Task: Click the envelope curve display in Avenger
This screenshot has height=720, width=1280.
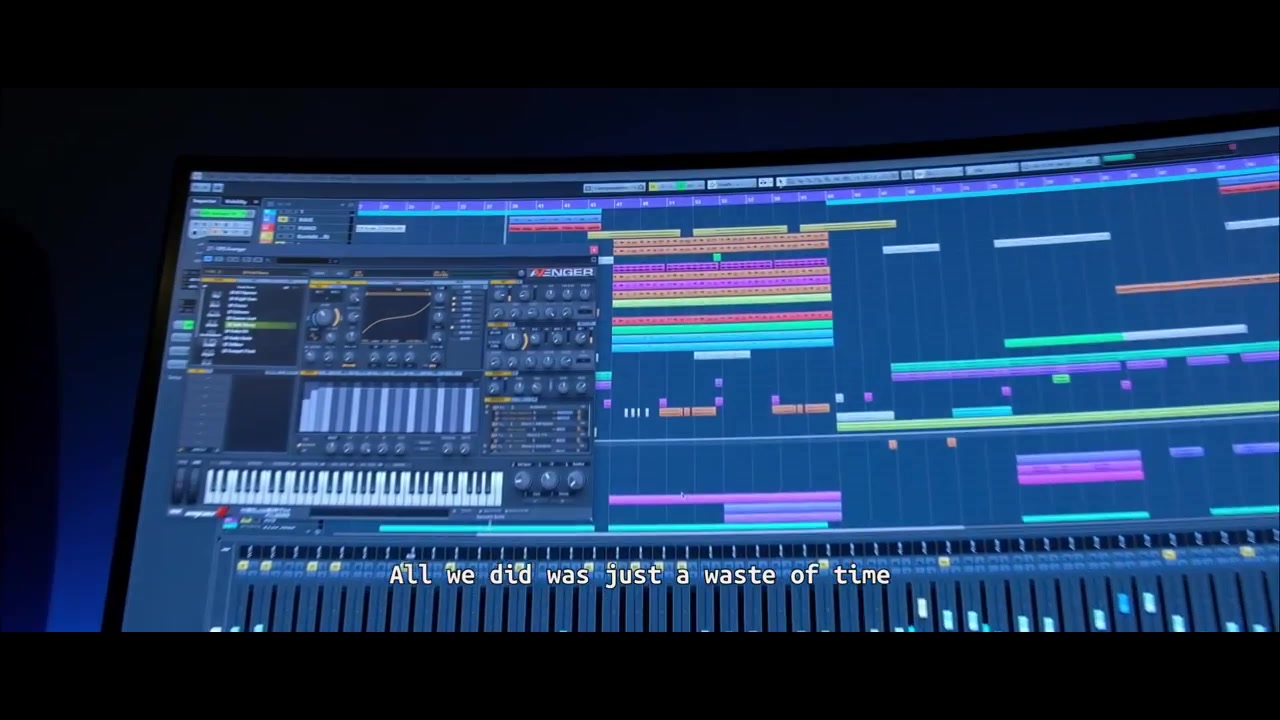Action: point(396,315)
